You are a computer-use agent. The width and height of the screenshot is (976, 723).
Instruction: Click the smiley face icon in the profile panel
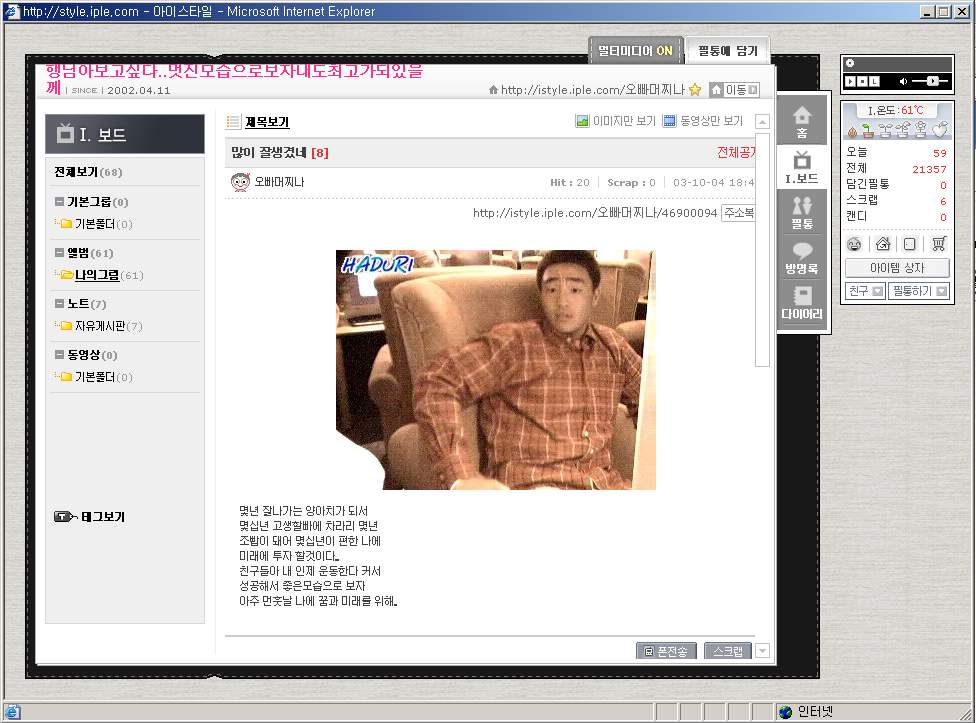(854, 244)
